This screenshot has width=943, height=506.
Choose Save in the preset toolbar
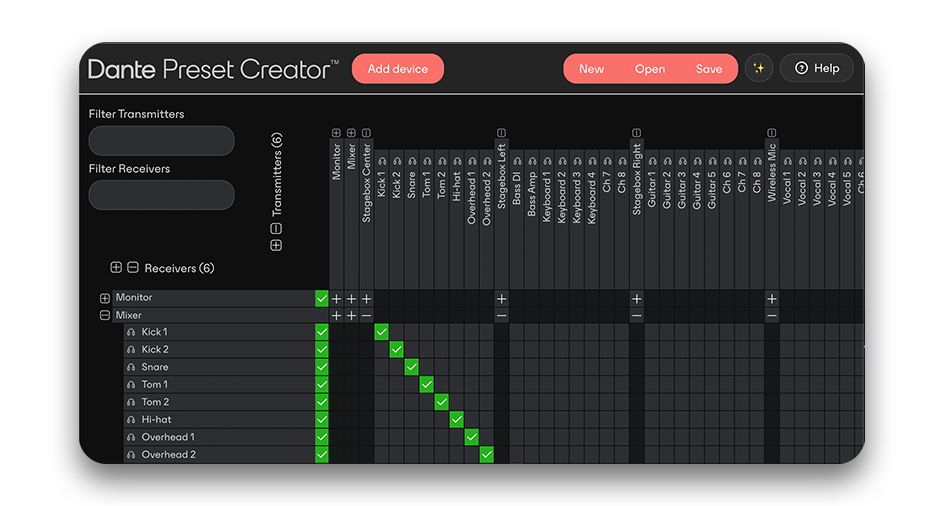[709, 69]
